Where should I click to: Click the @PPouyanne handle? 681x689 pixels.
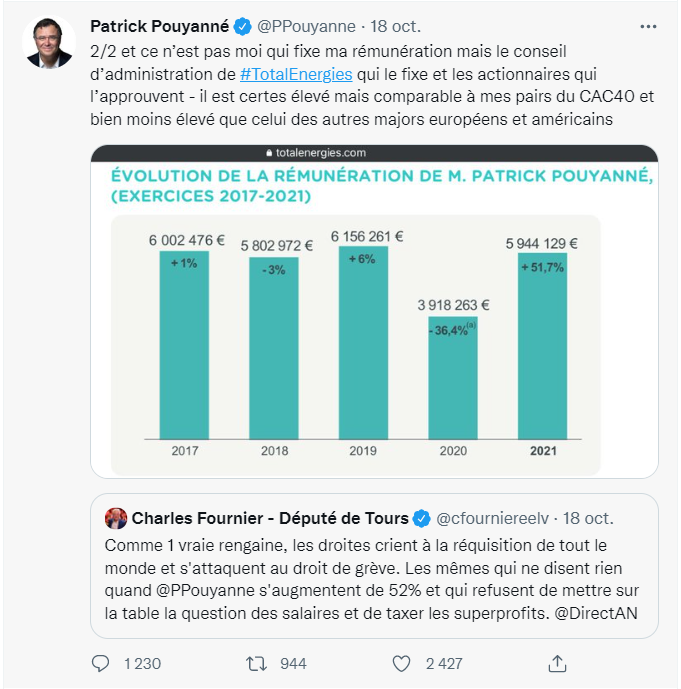coord(306,27)
